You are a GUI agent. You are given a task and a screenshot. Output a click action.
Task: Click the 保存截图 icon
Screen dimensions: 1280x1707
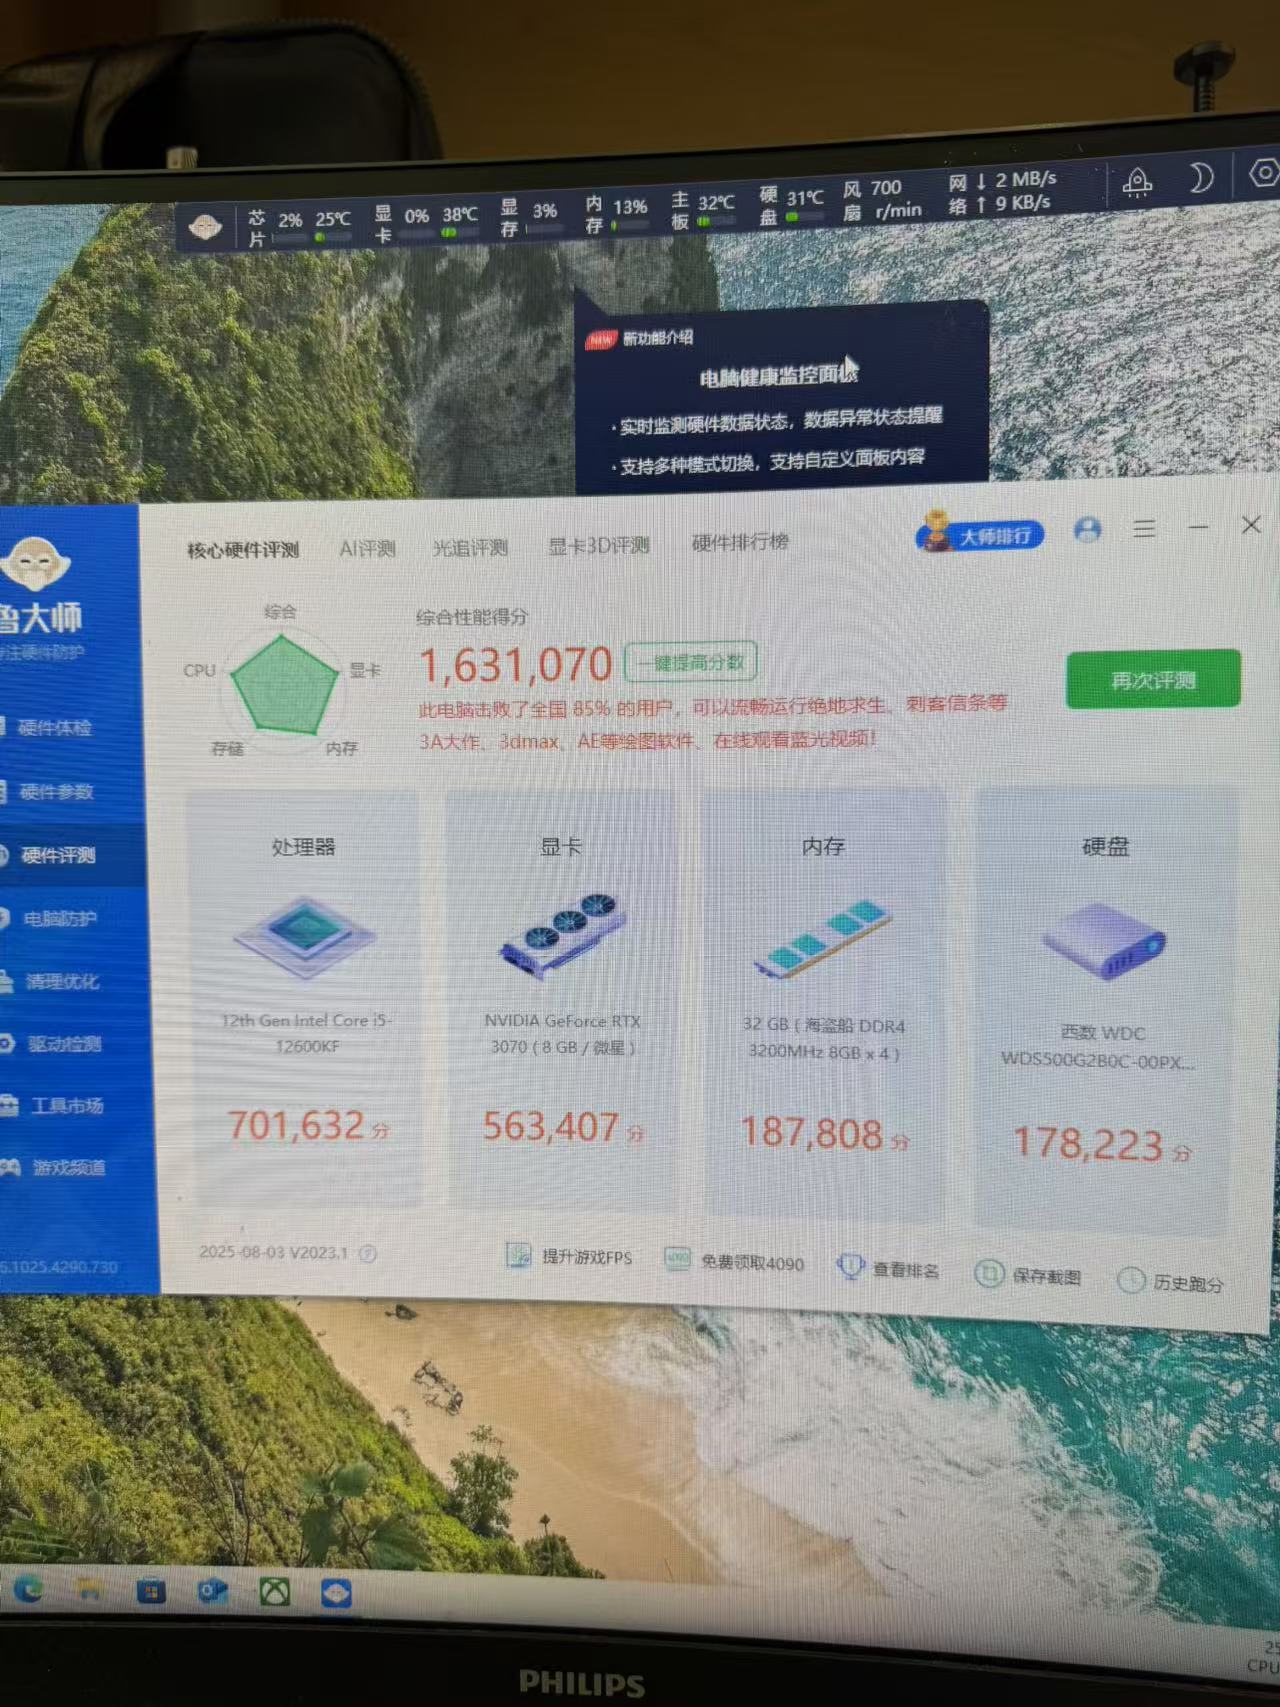989,1274
